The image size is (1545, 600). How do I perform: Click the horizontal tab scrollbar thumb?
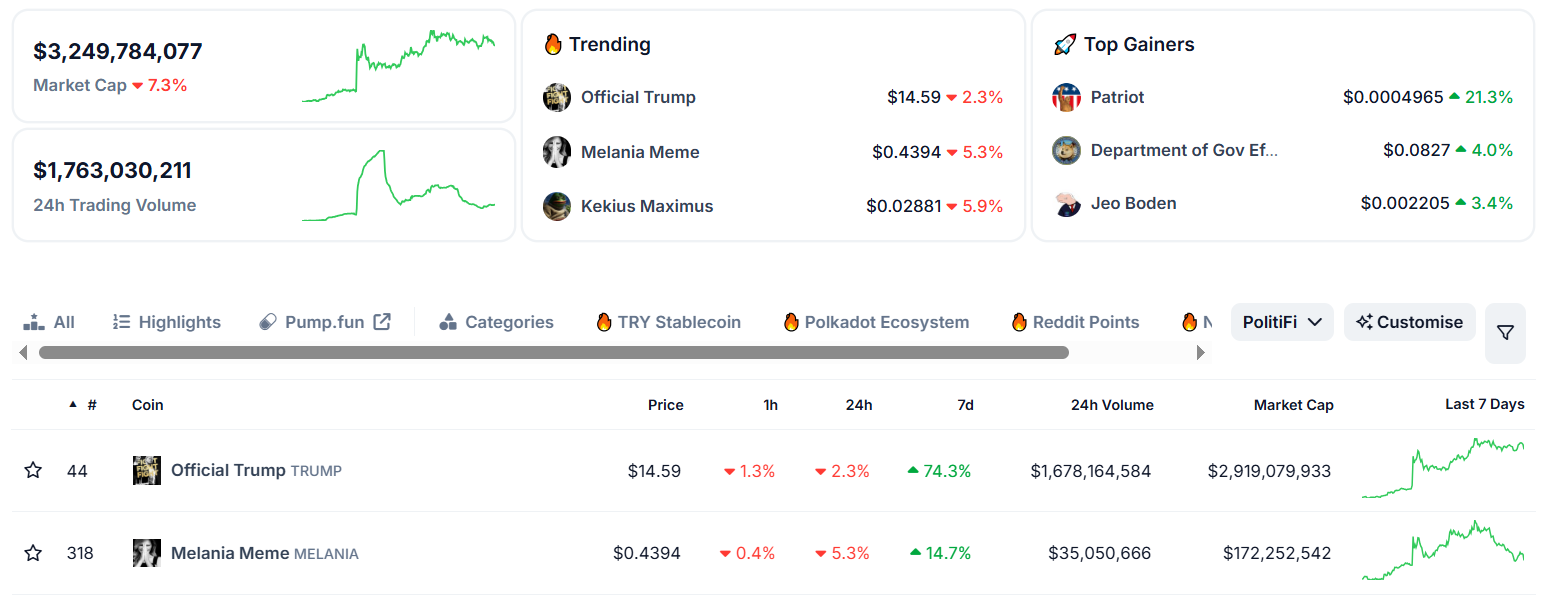pyautogui.click(x=553, y=352)
